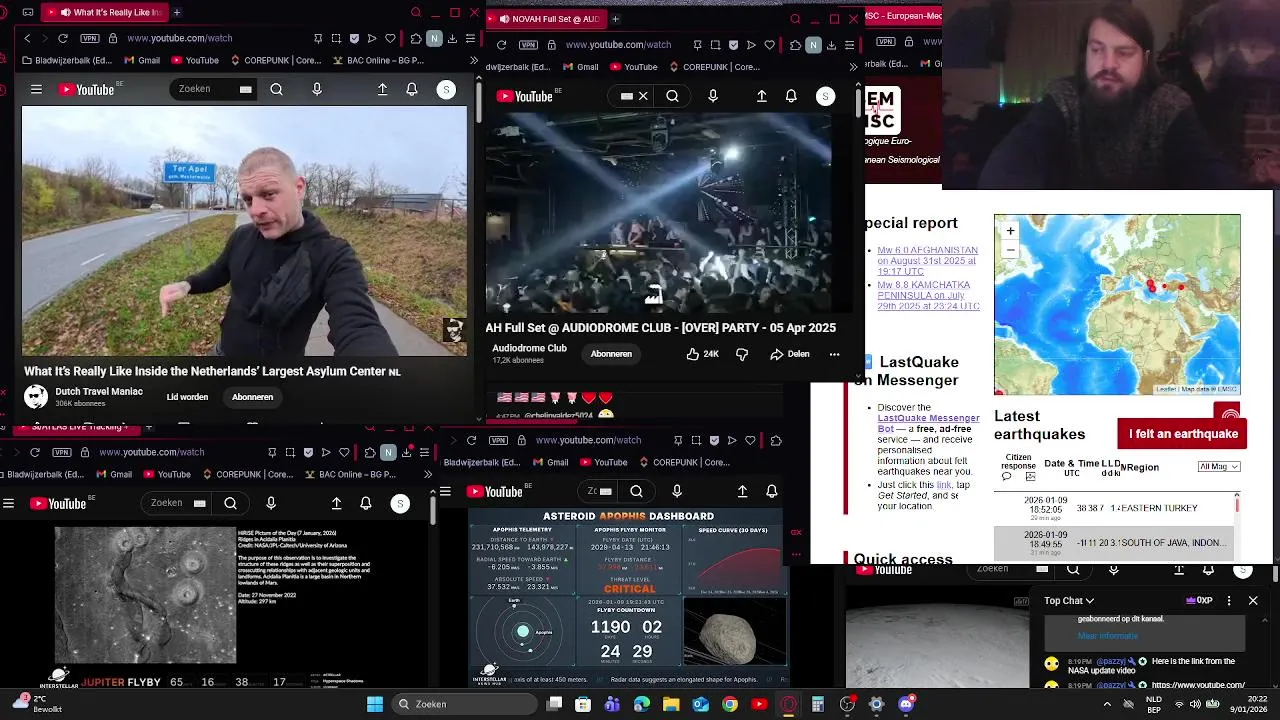Toggle the VPN badge in the NOVAH browser window
Image resolution: width=1280 pixels, height=720 pixels.
click(x=528, y=45)
